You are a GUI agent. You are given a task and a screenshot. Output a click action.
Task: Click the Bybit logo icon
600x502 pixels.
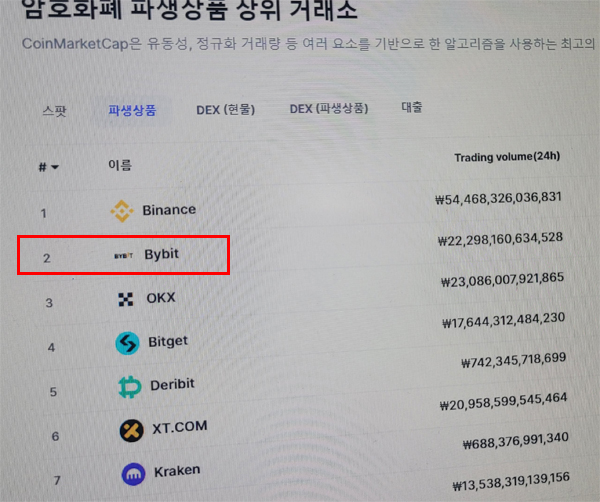tap(124, 256)
